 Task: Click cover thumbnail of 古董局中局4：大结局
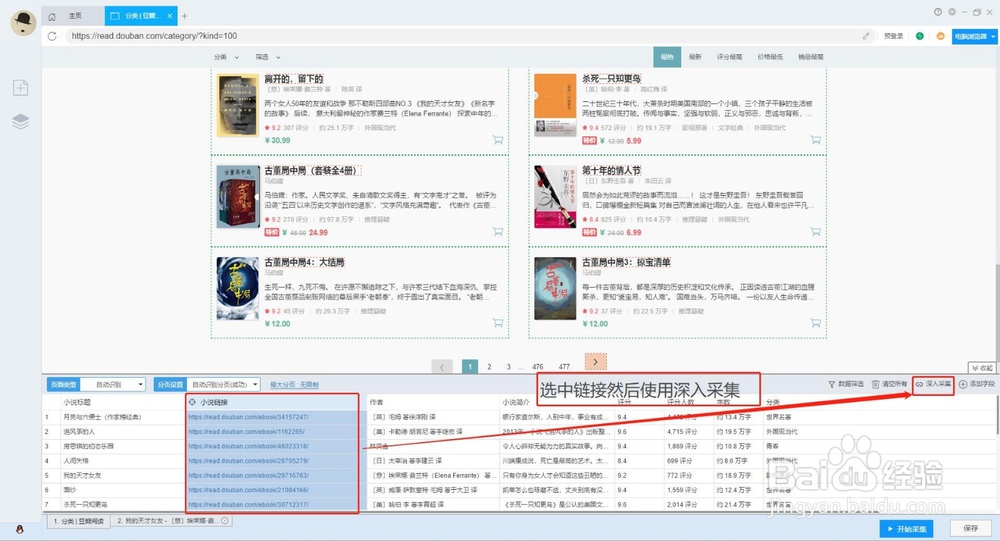click(237, 288)
